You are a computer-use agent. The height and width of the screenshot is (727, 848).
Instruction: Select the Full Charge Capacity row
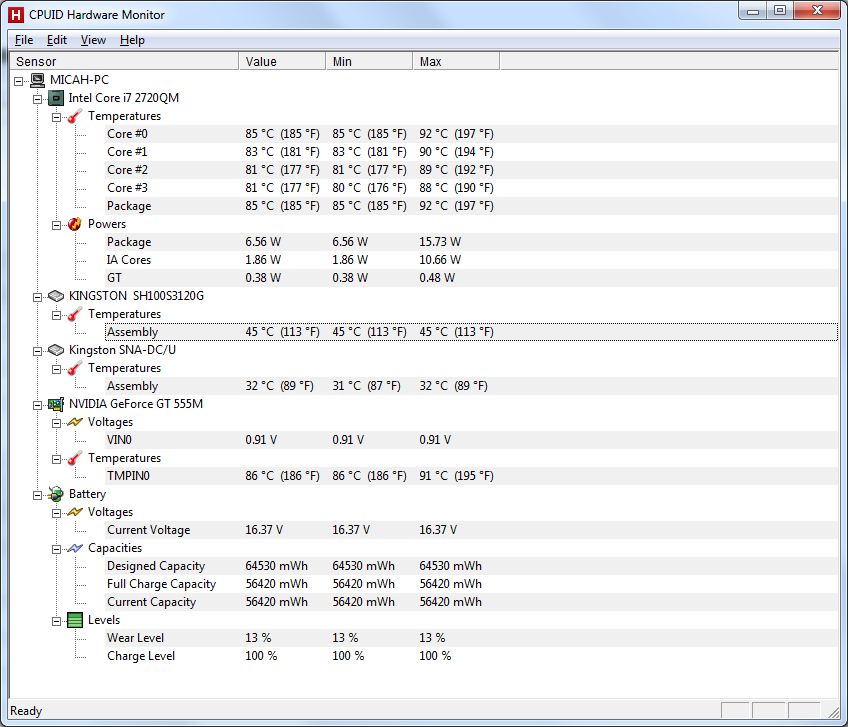point(471,584)
